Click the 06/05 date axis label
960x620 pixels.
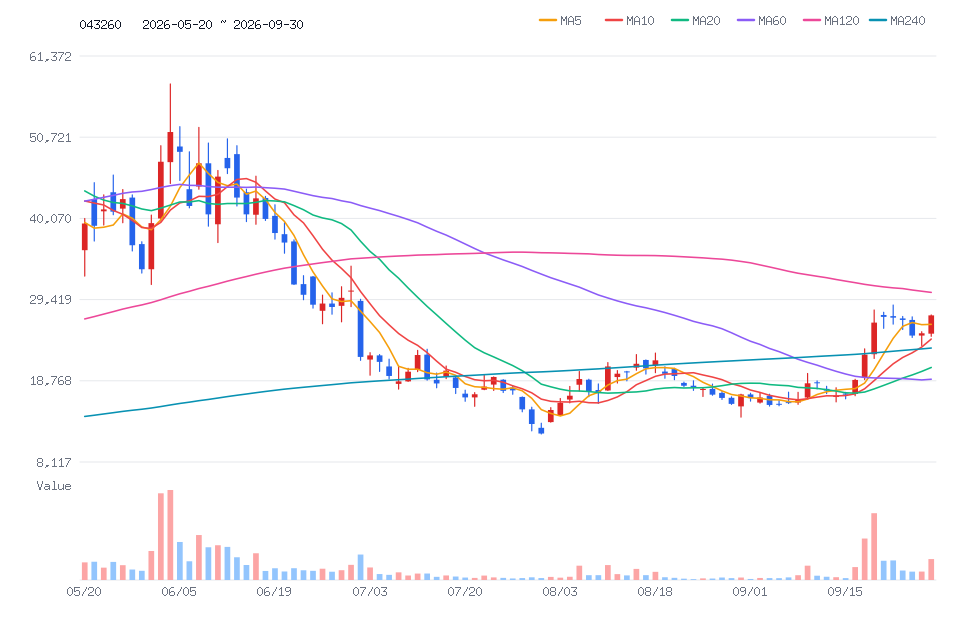tap(179, 591)
